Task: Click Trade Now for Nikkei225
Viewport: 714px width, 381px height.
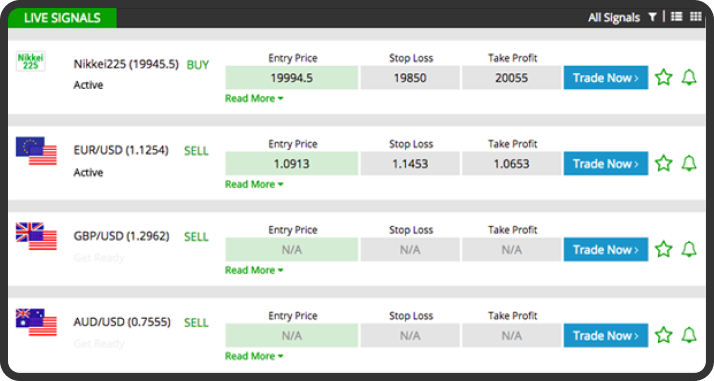Action: pyautogui.click(x=606, y=77)
